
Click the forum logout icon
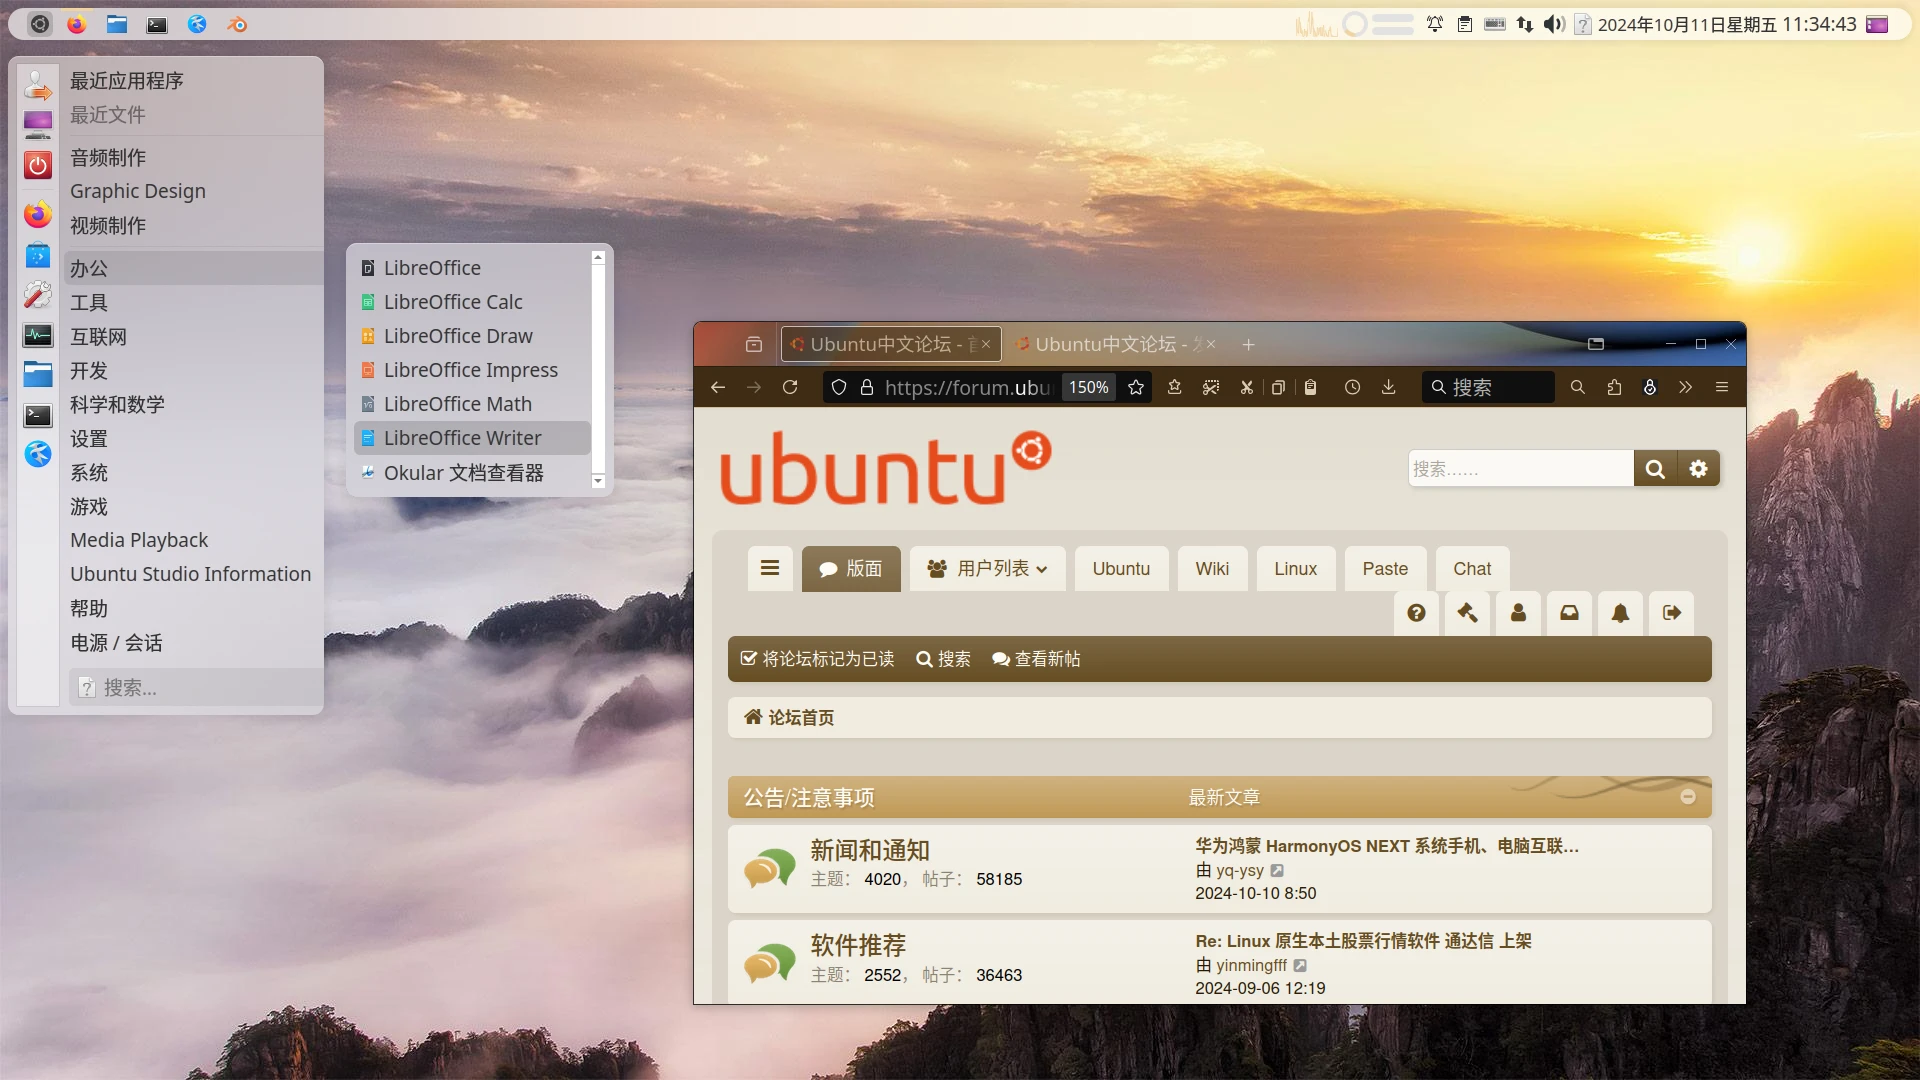coord(1671,613)
